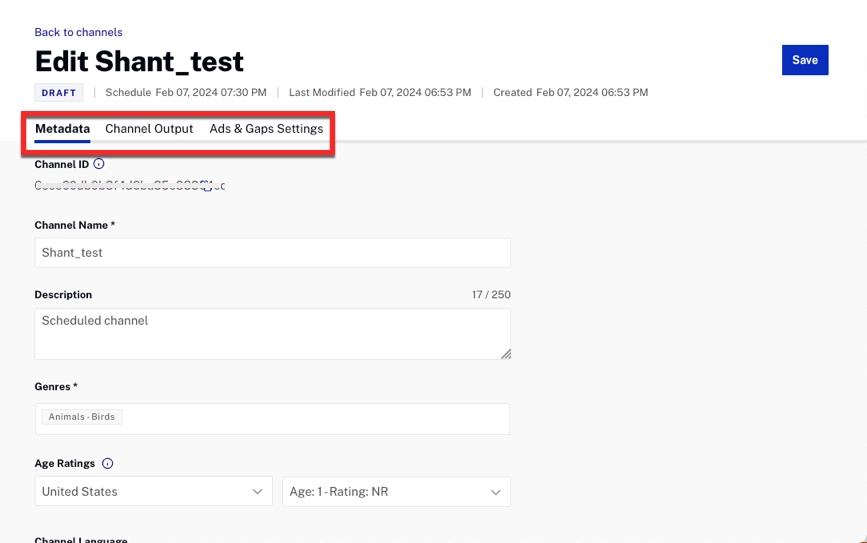Click the copy icon beside the Channel ID value
Viewport: 867px width, 543px height.
[207, 185]
